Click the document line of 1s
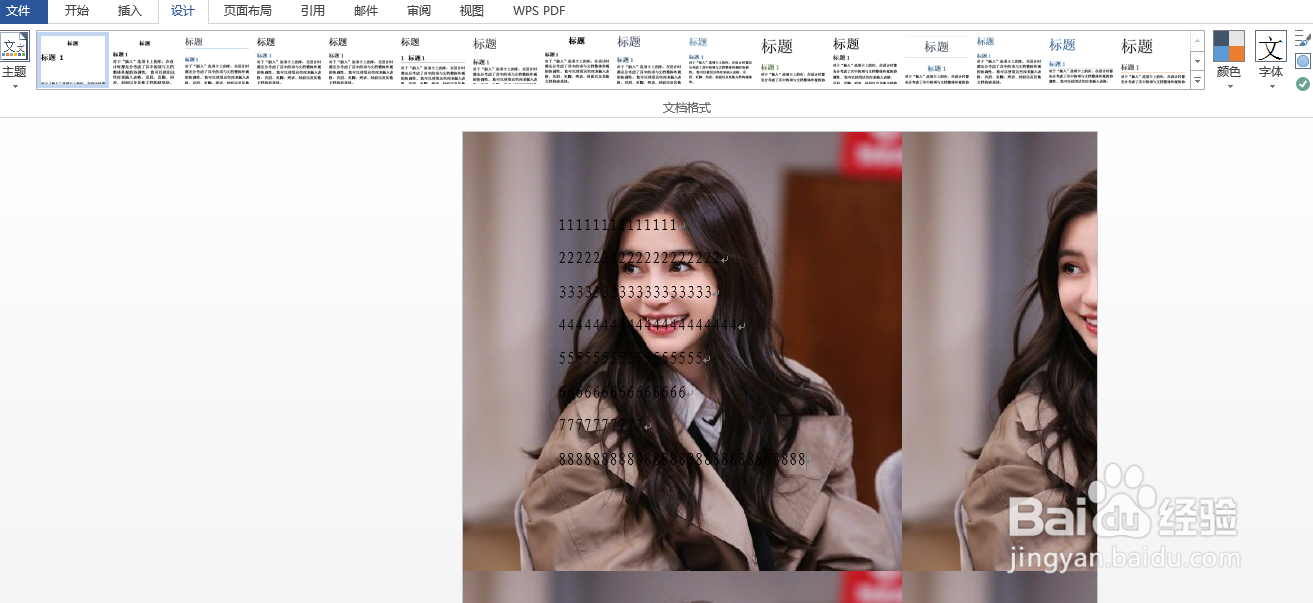1313x603 pixels. (620, 225)
